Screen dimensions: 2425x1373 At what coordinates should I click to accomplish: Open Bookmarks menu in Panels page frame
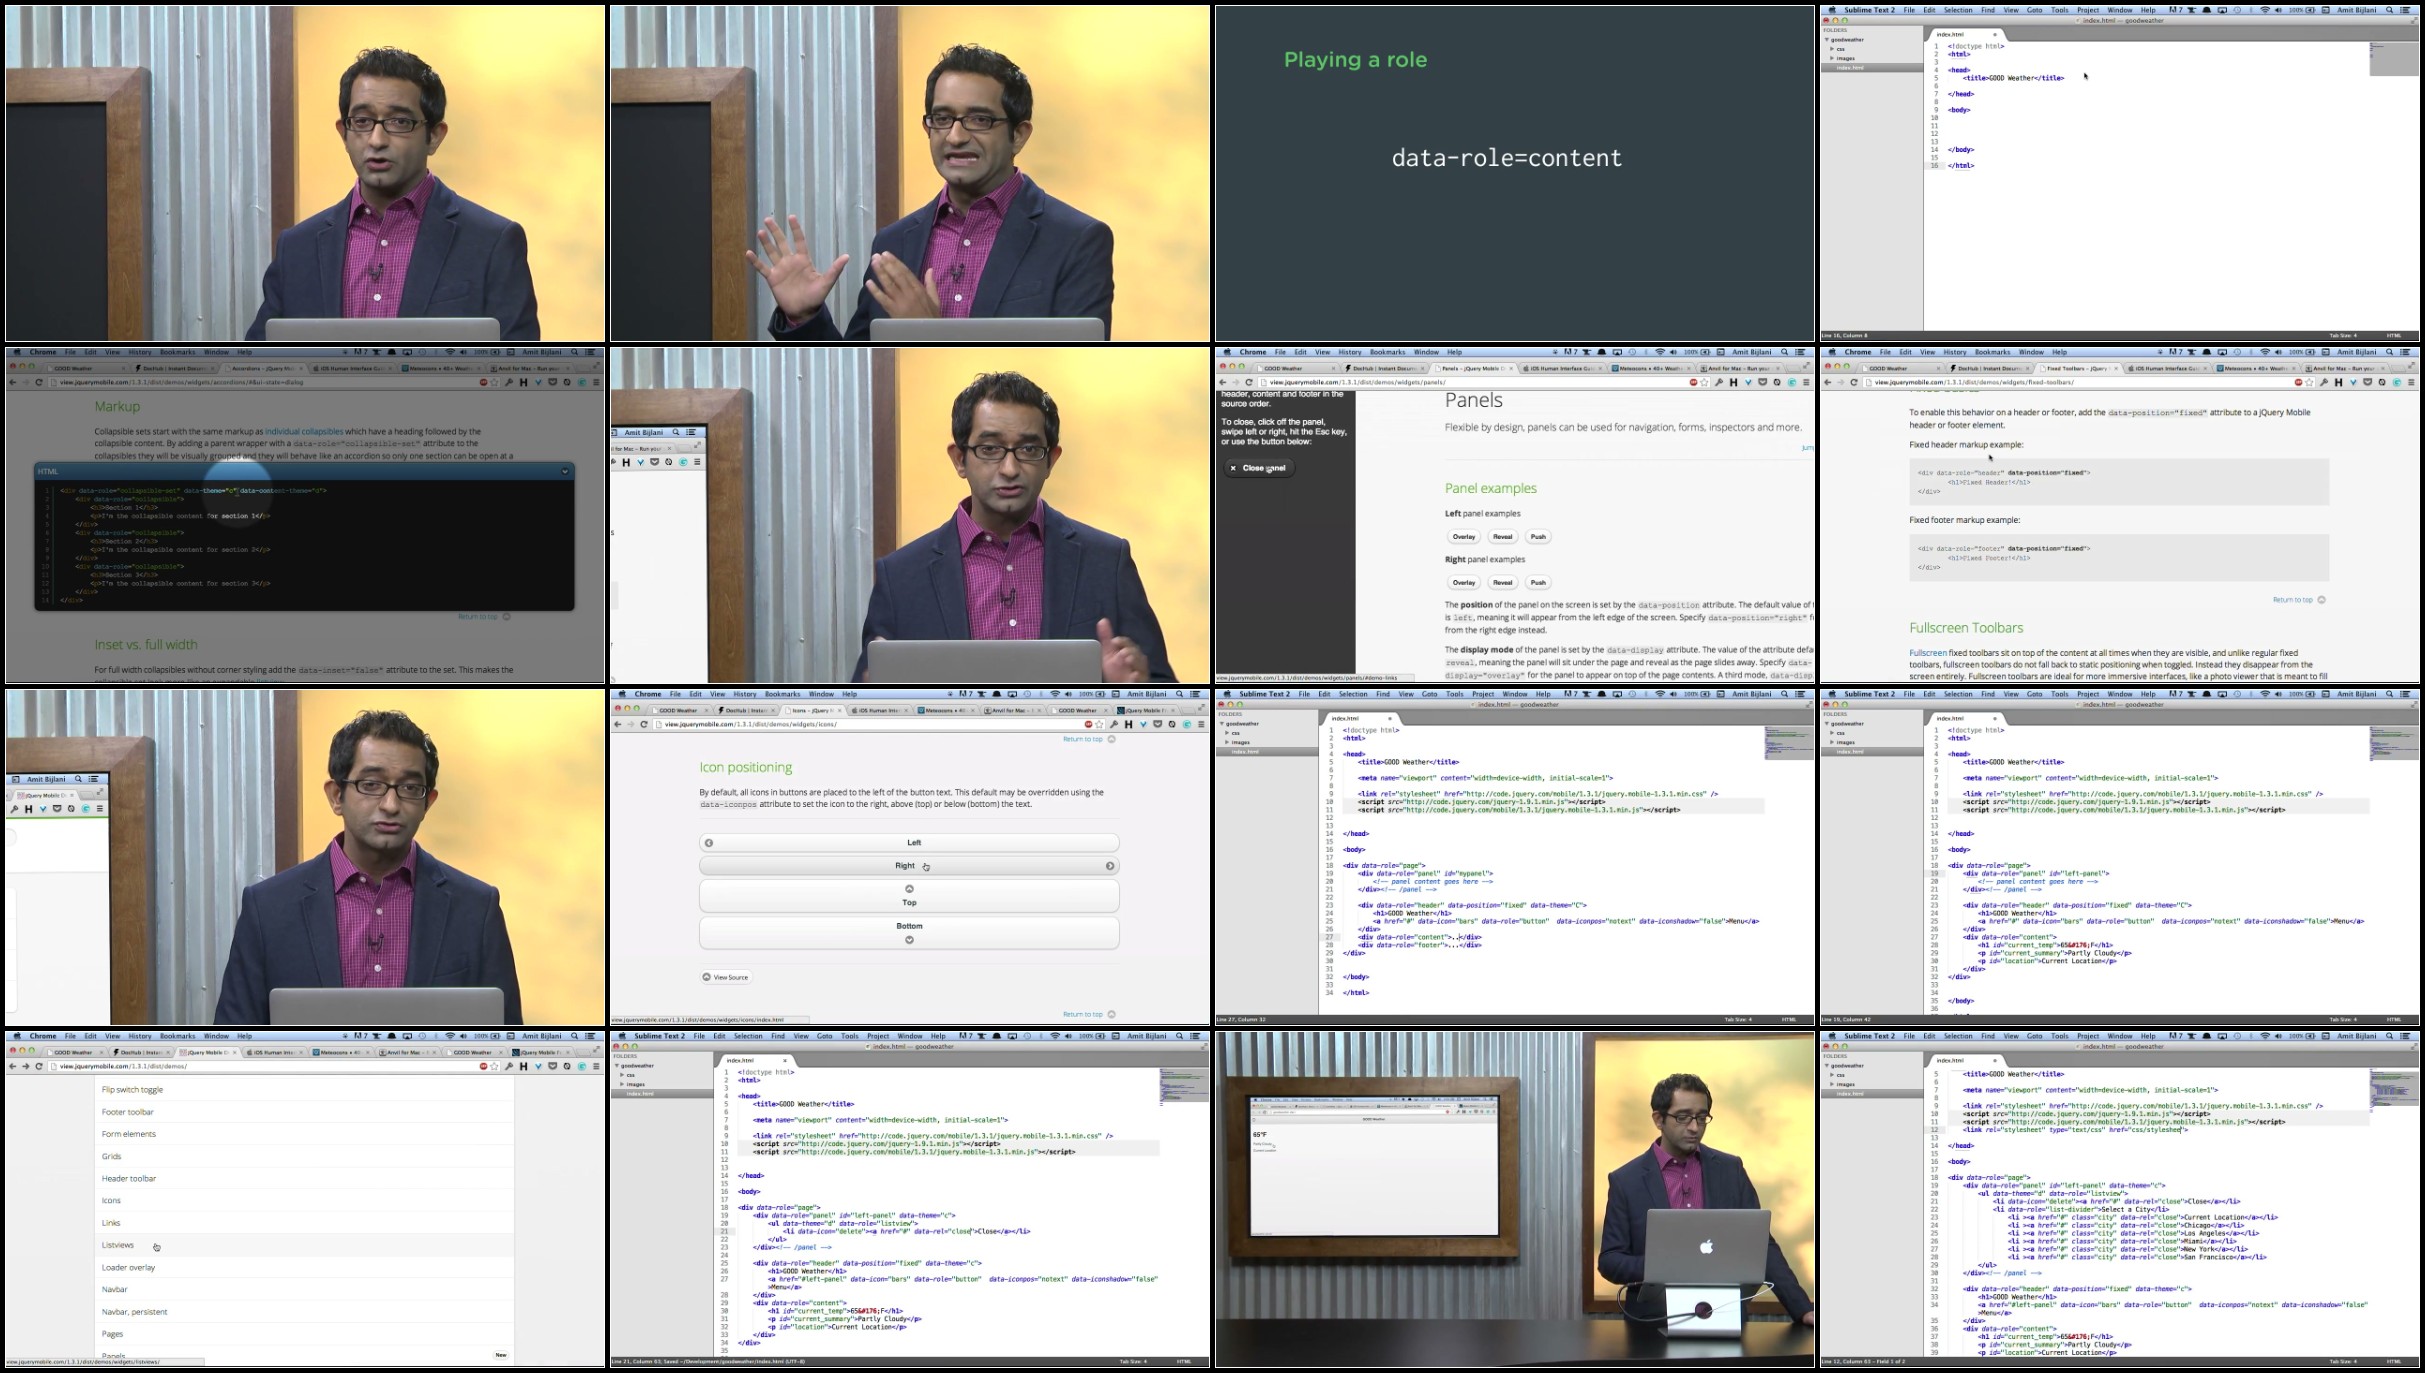pyautogui.click(x=1387, y=352)
